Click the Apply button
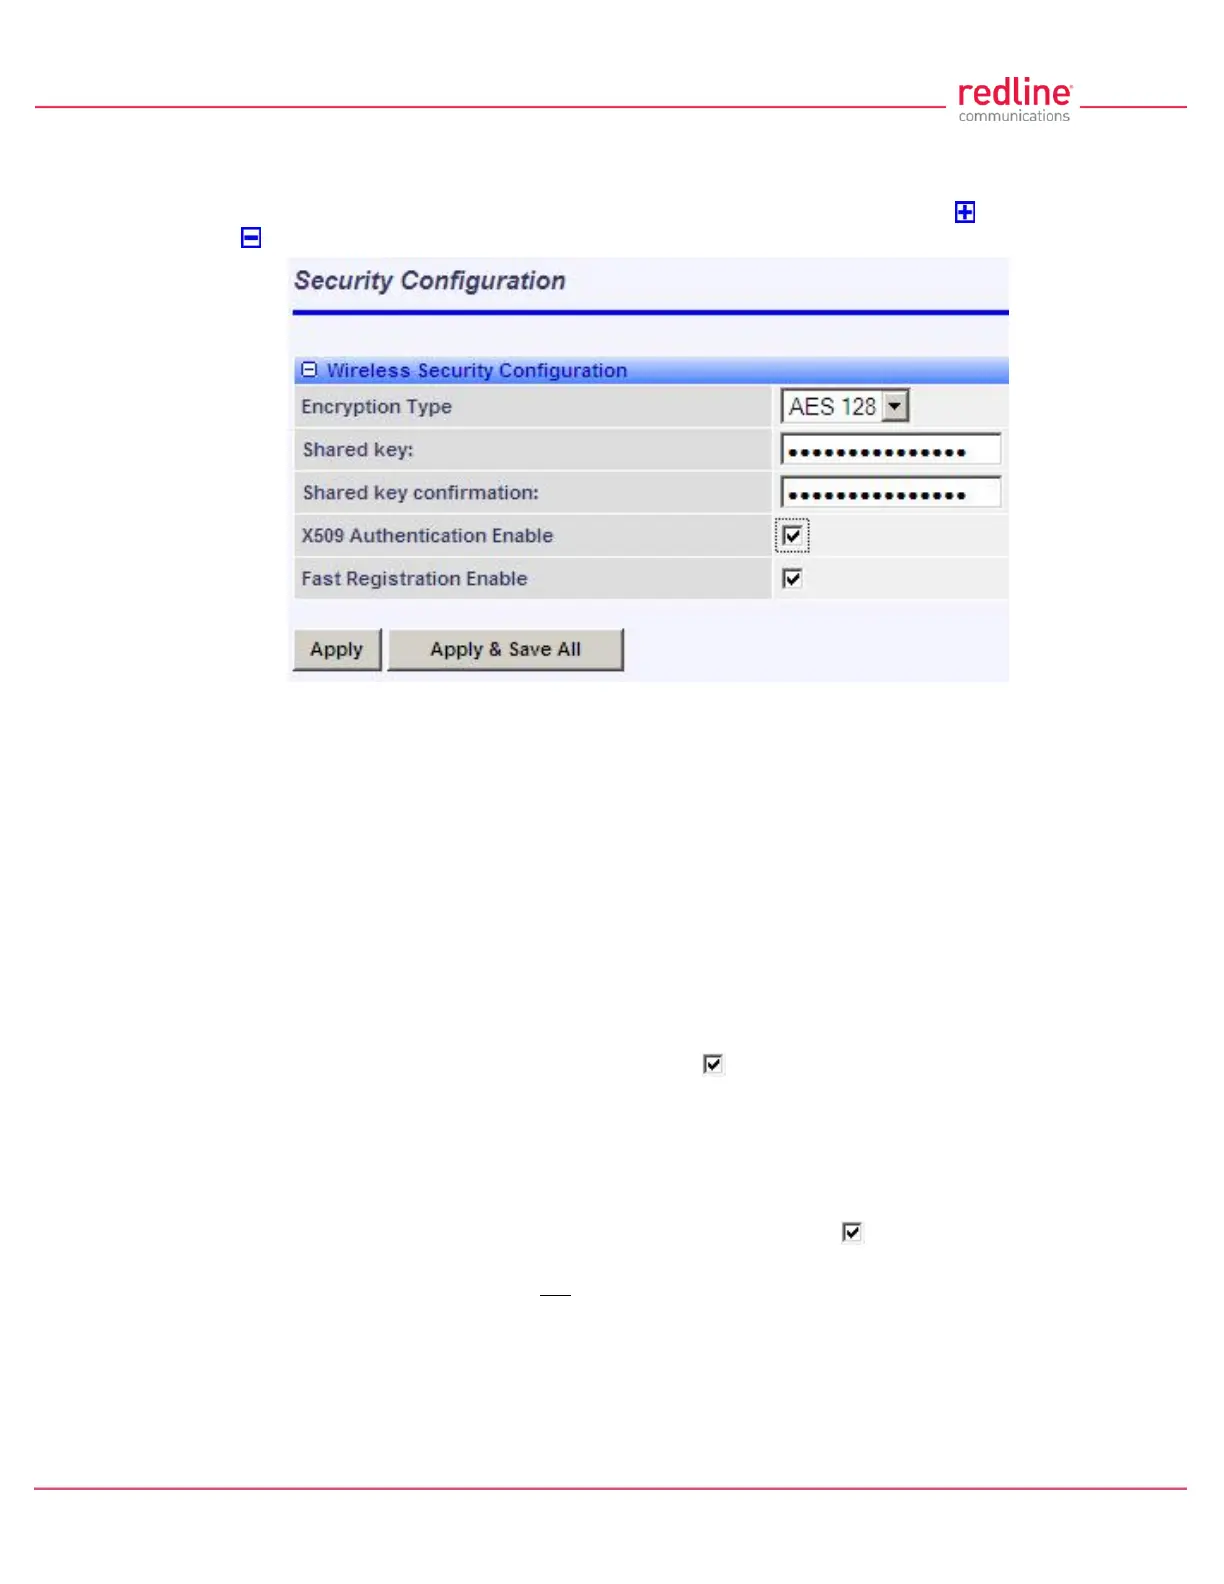Image resolution: width=1224 pixels, height=1584 pixels. point(337,650)
